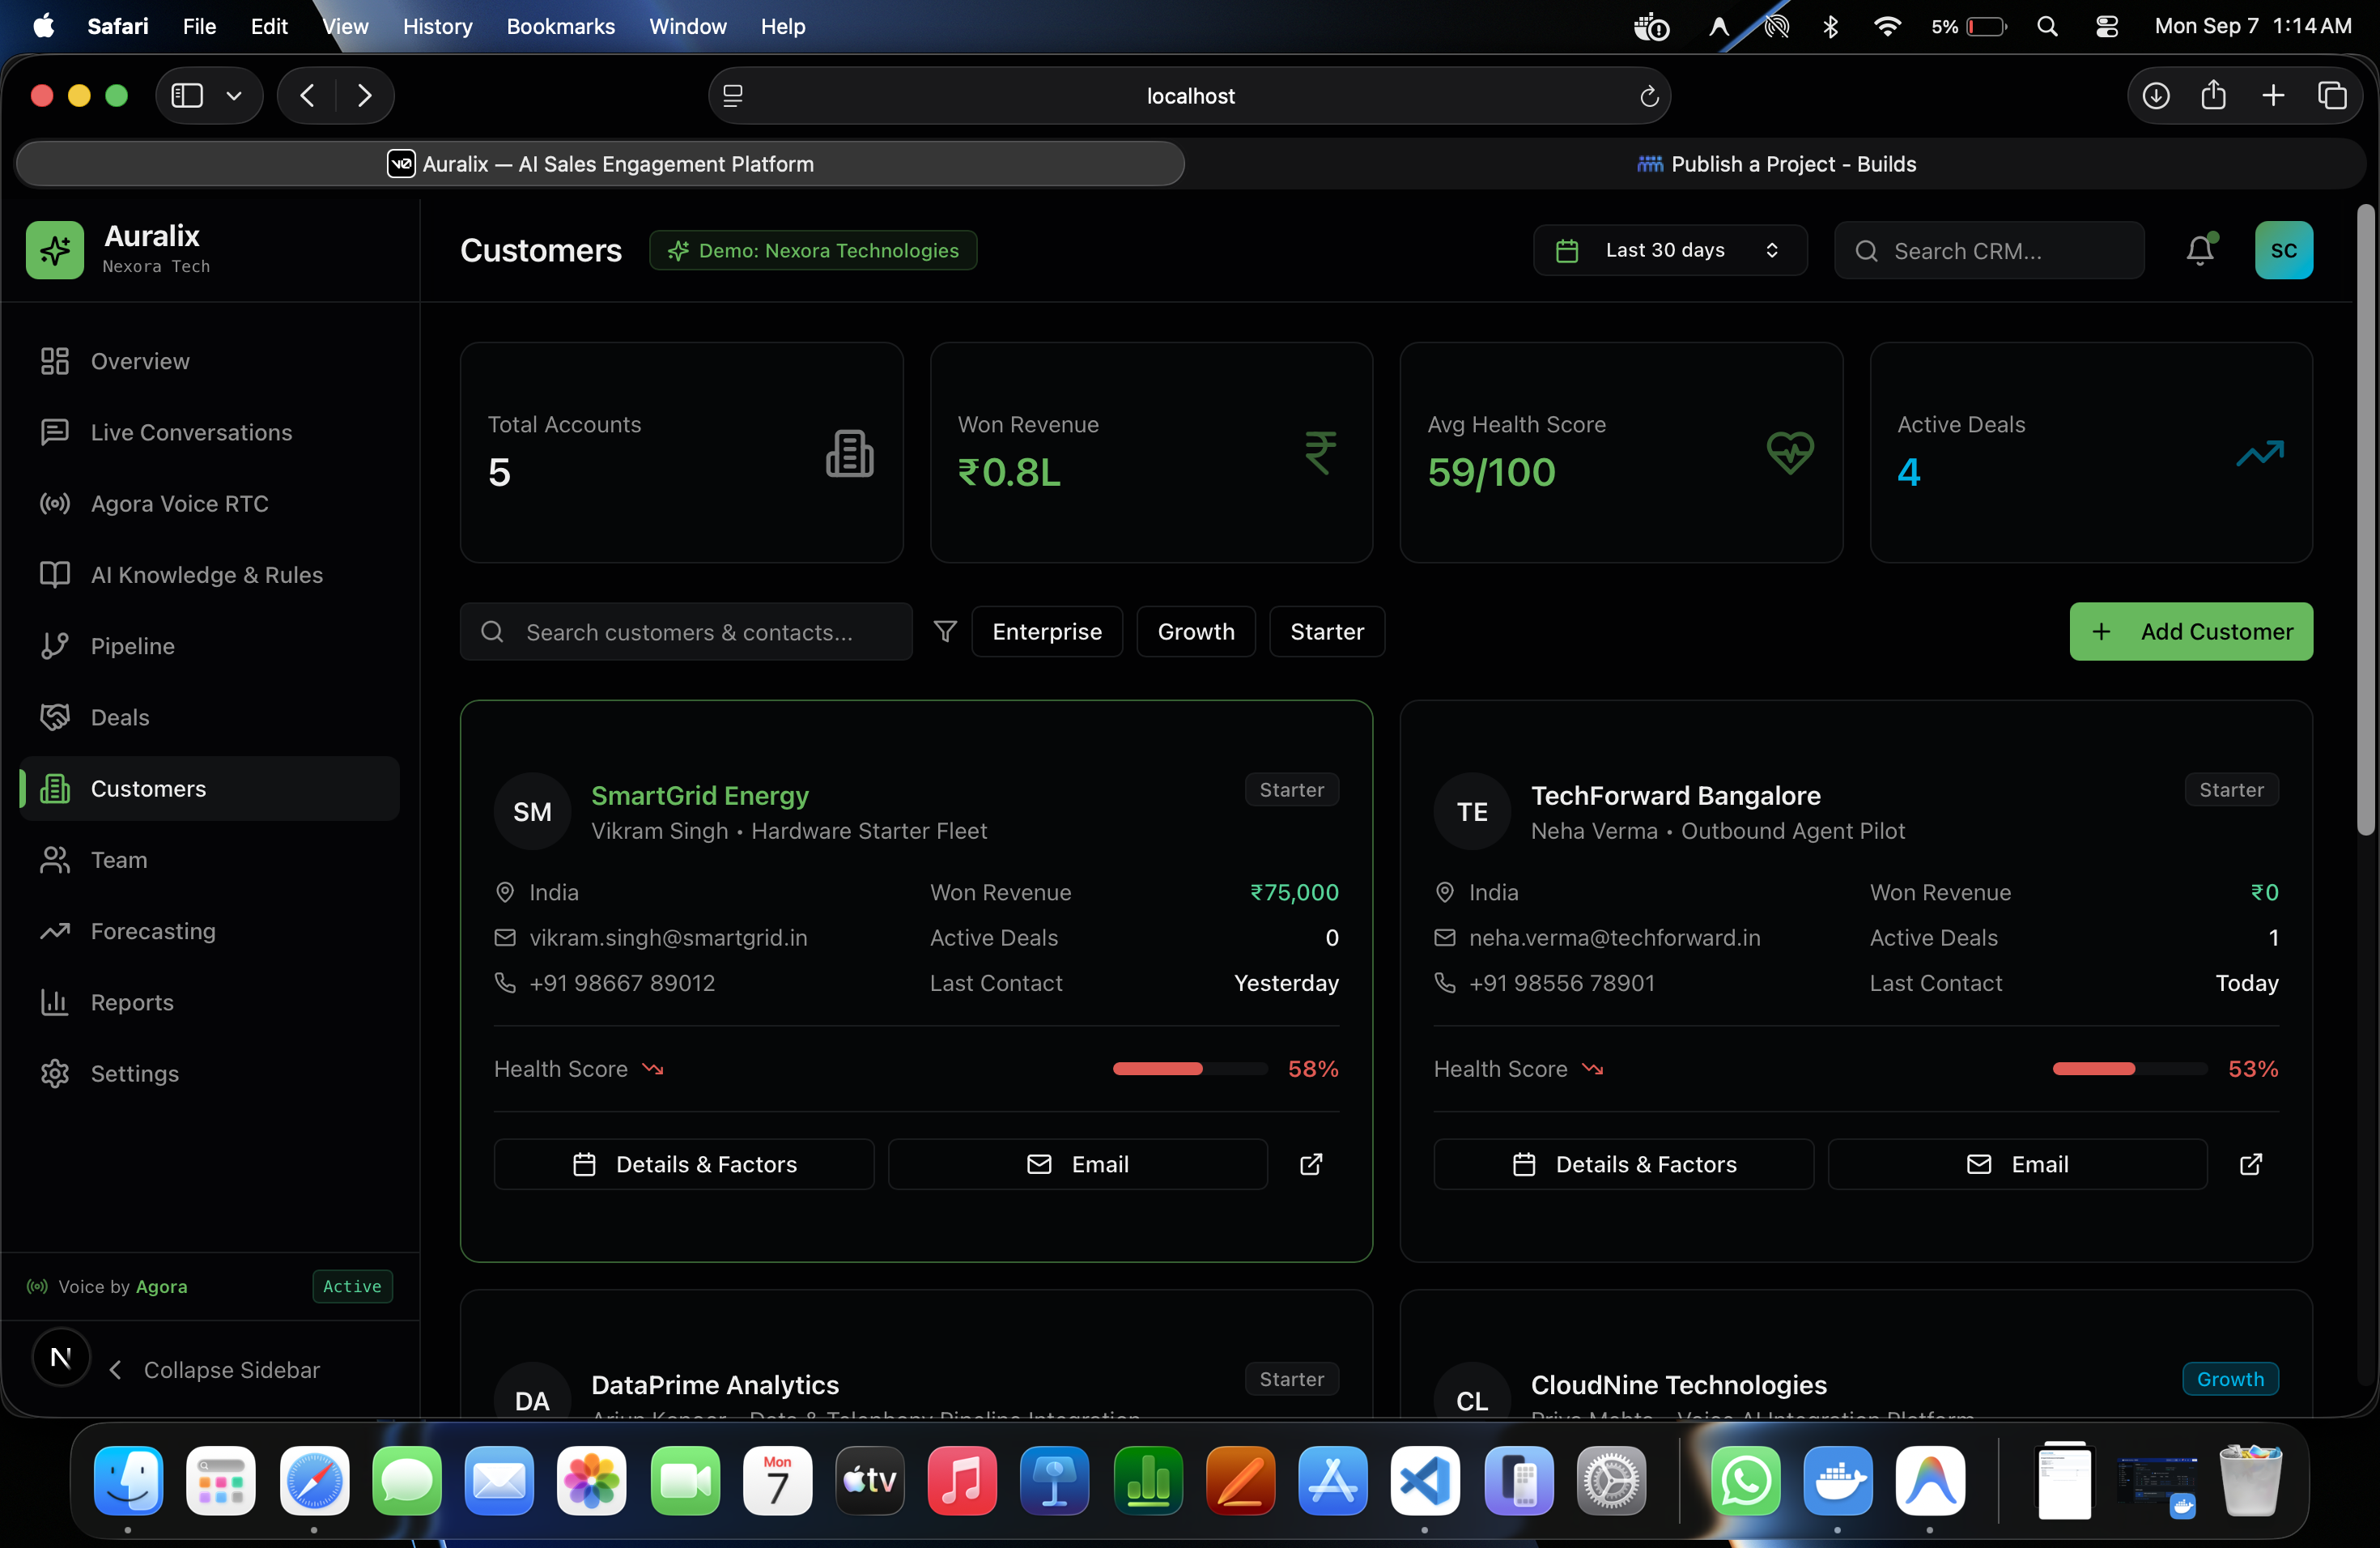Go forward in Safari history
The image size is (2380, 1548).
[364, 96]
